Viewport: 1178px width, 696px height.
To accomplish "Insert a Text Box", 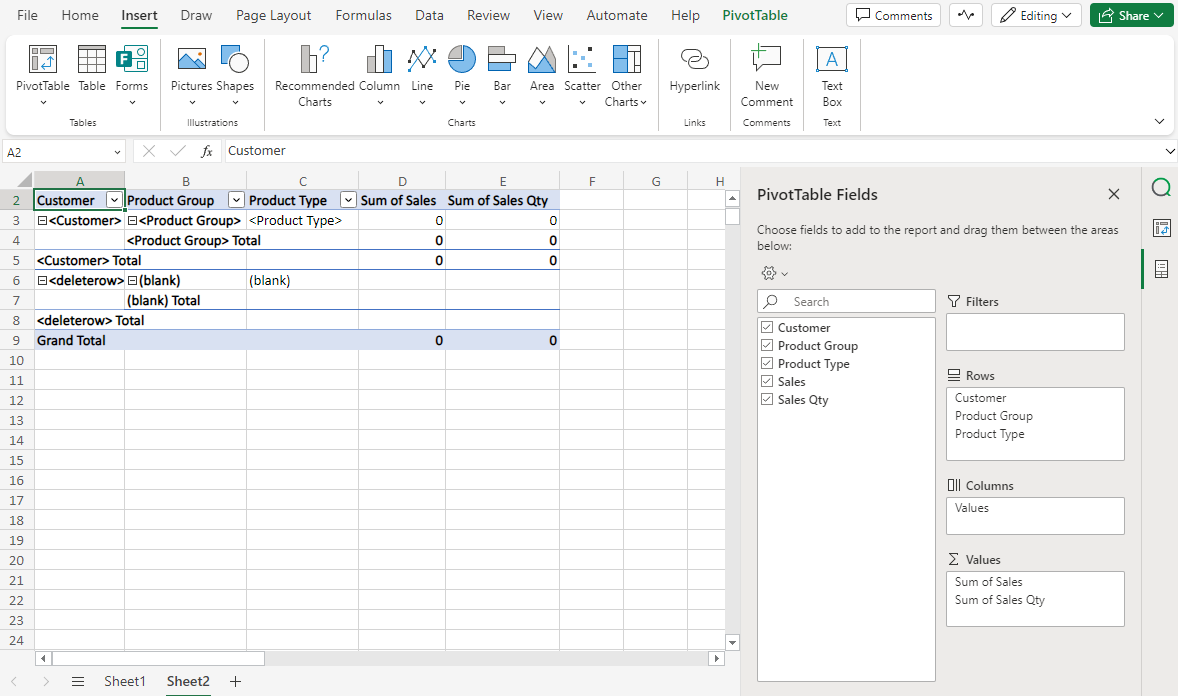I will [831, 75].
